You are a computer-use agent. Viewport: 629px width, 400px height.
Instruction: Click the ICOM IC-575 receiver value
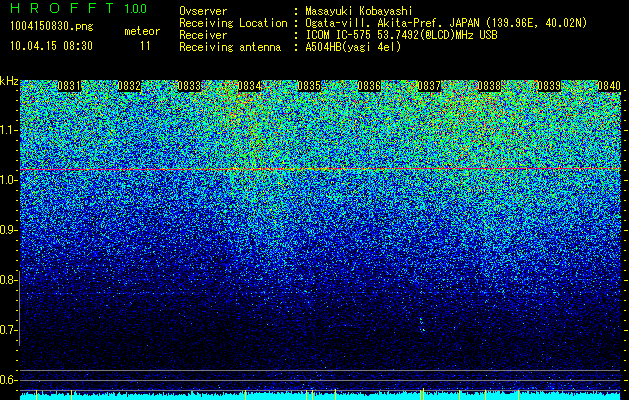tap(401, 35)
